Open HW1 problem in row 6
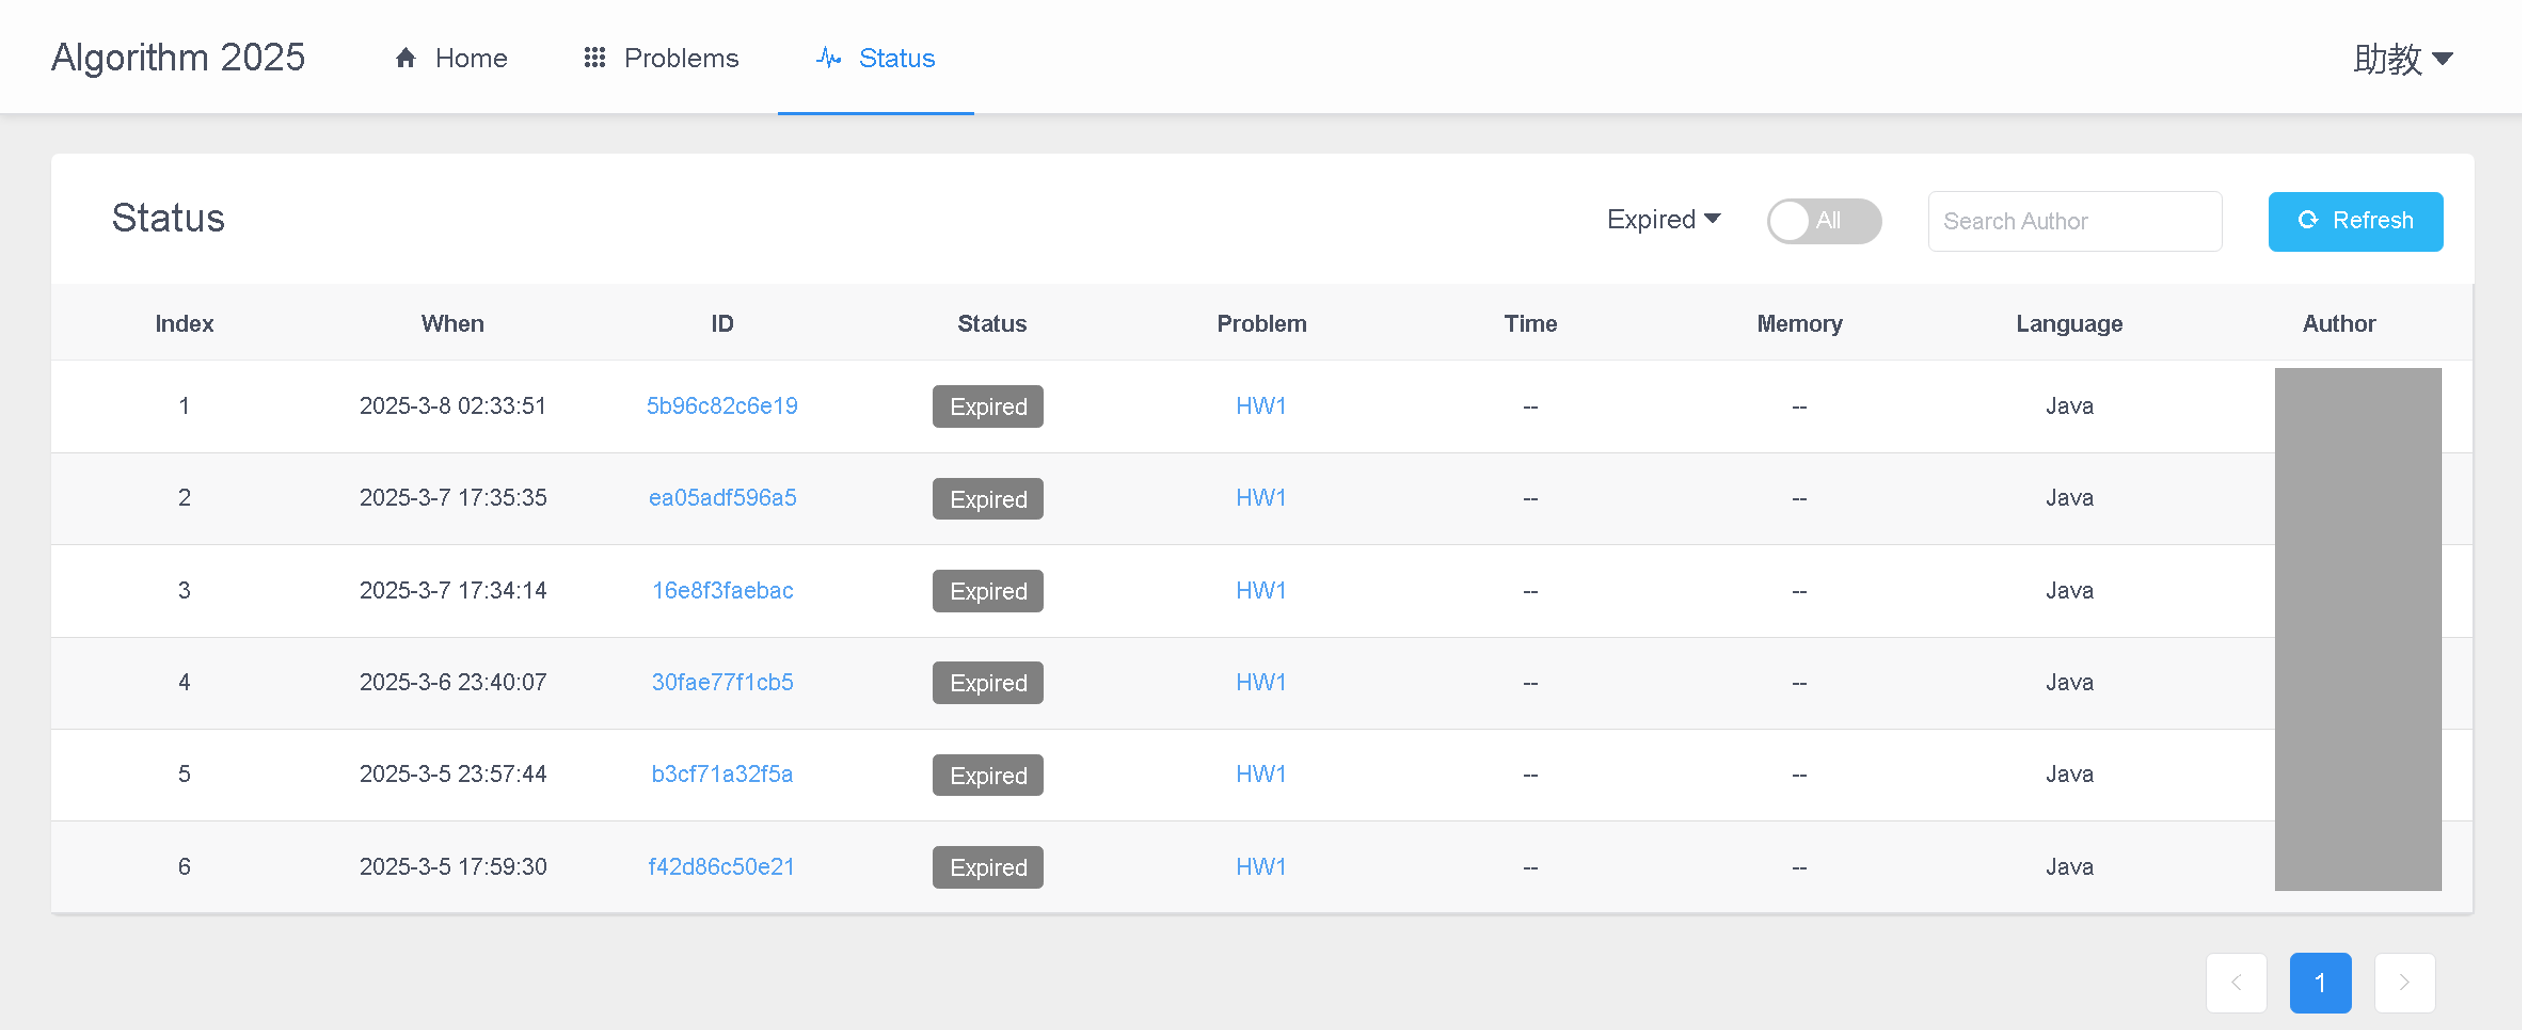The height and width of the screenshot is (1030, 2522). [x=1261, y=867]
